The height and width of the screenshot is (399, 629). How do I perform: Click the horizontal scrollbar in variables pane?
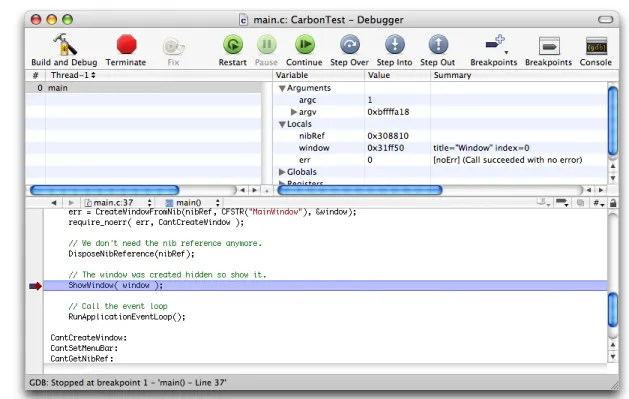360,190
